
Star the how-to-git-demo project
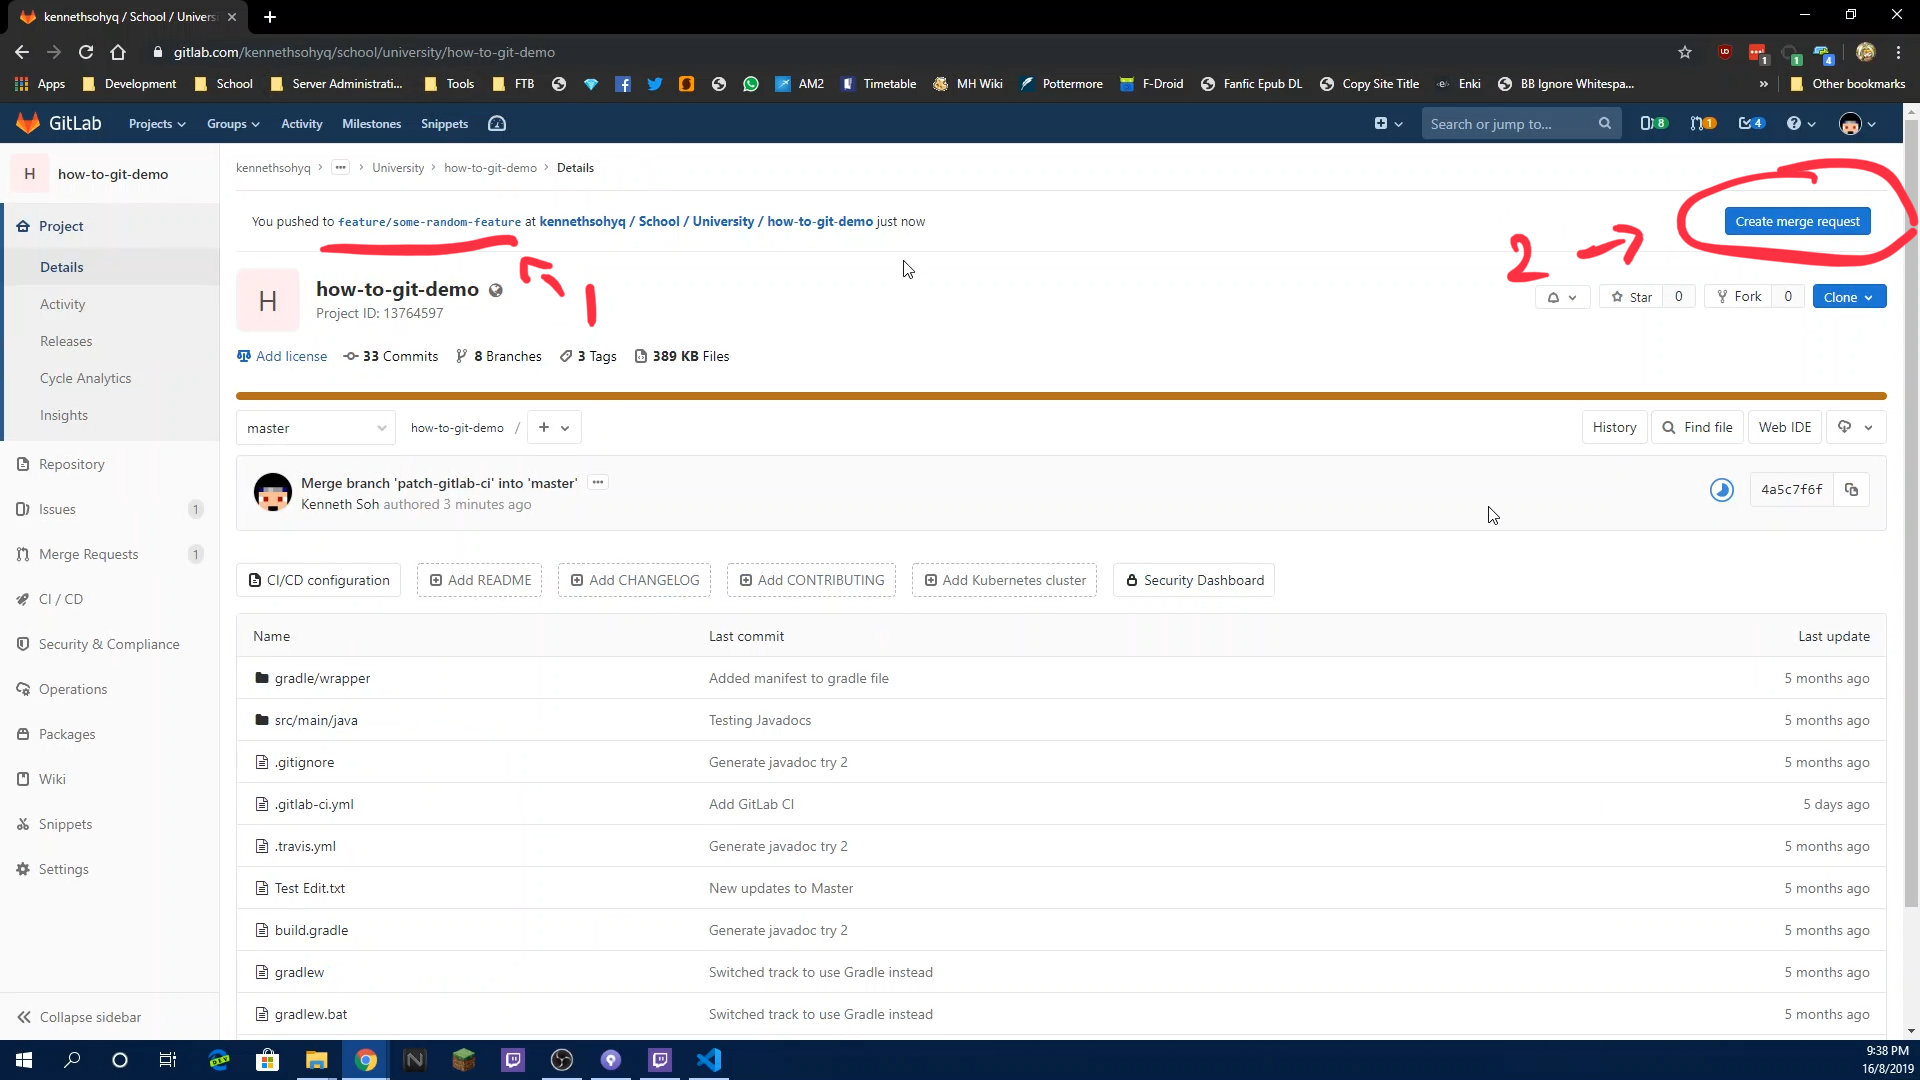1630,296
